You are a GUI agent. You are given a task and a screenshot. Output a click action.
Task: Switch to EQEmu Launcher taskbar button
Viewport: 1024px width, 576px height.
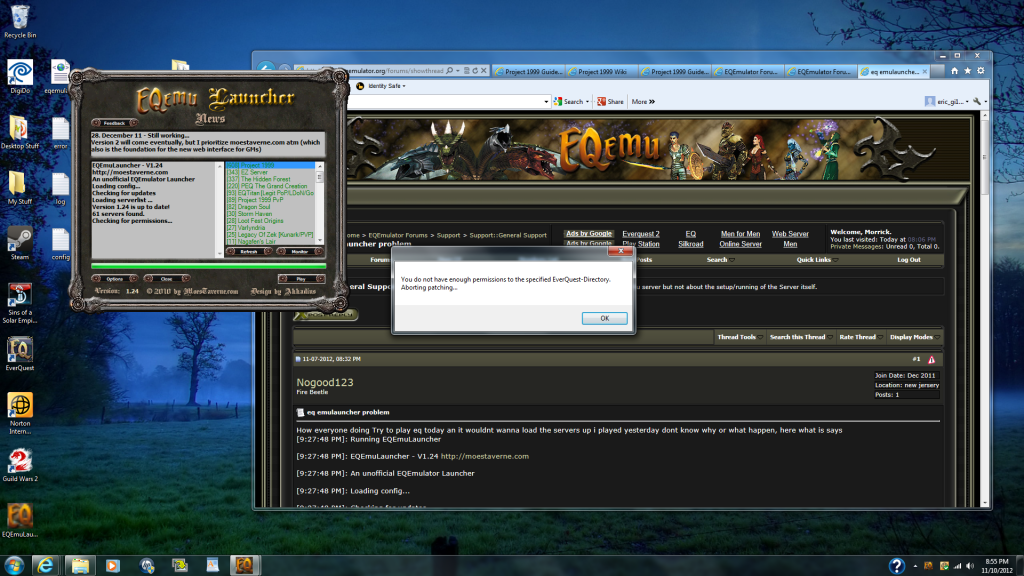pyautogui.click(x=244, y=566)
